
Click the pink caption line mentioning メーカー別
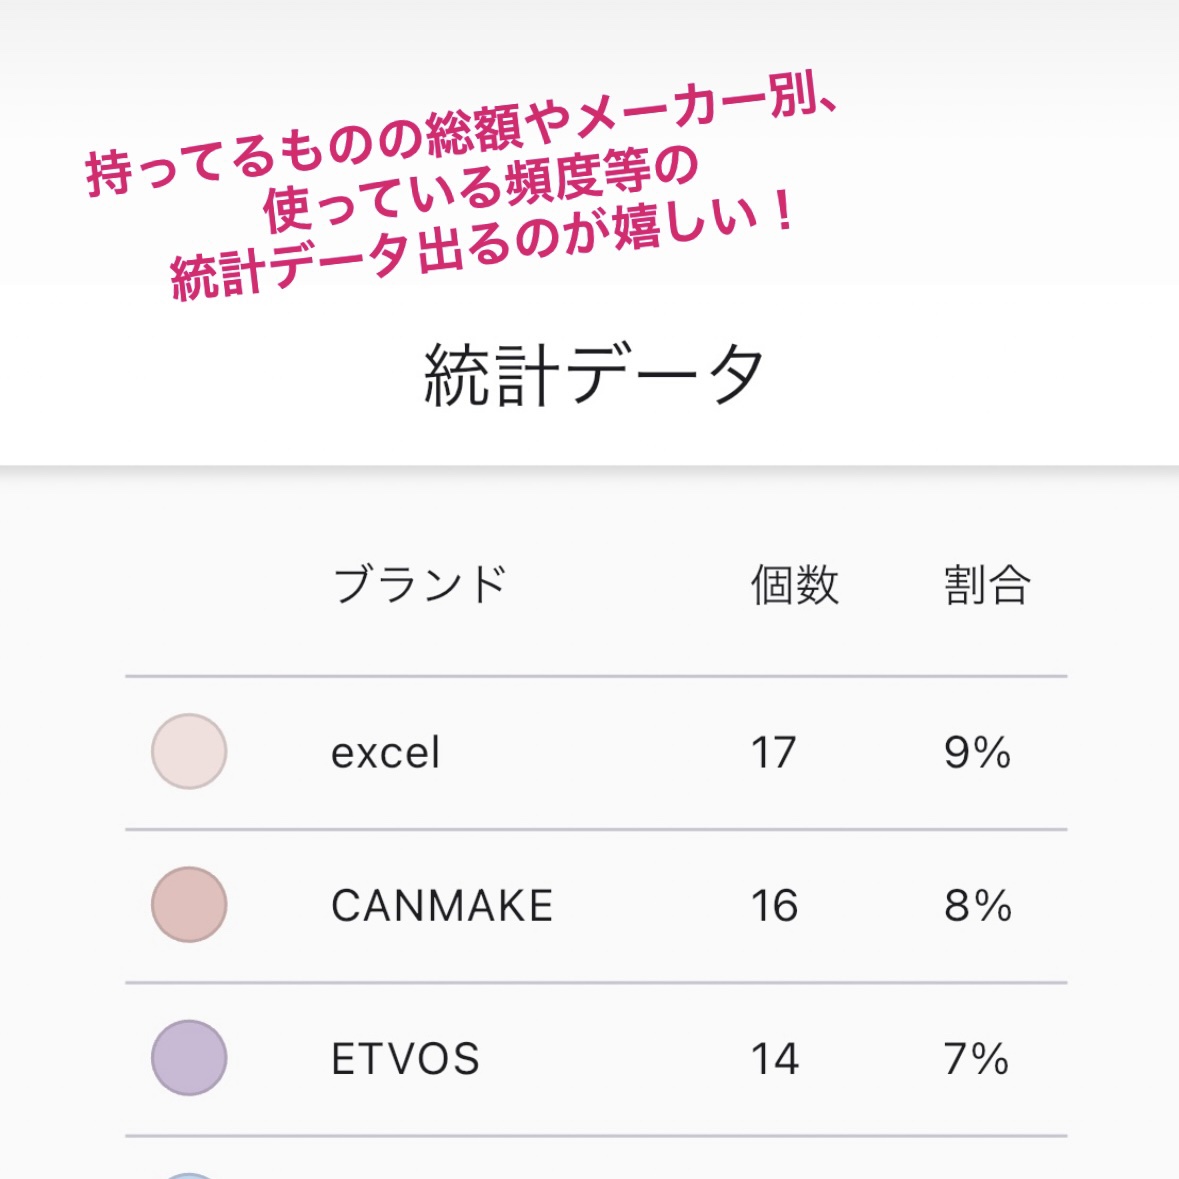462,140
